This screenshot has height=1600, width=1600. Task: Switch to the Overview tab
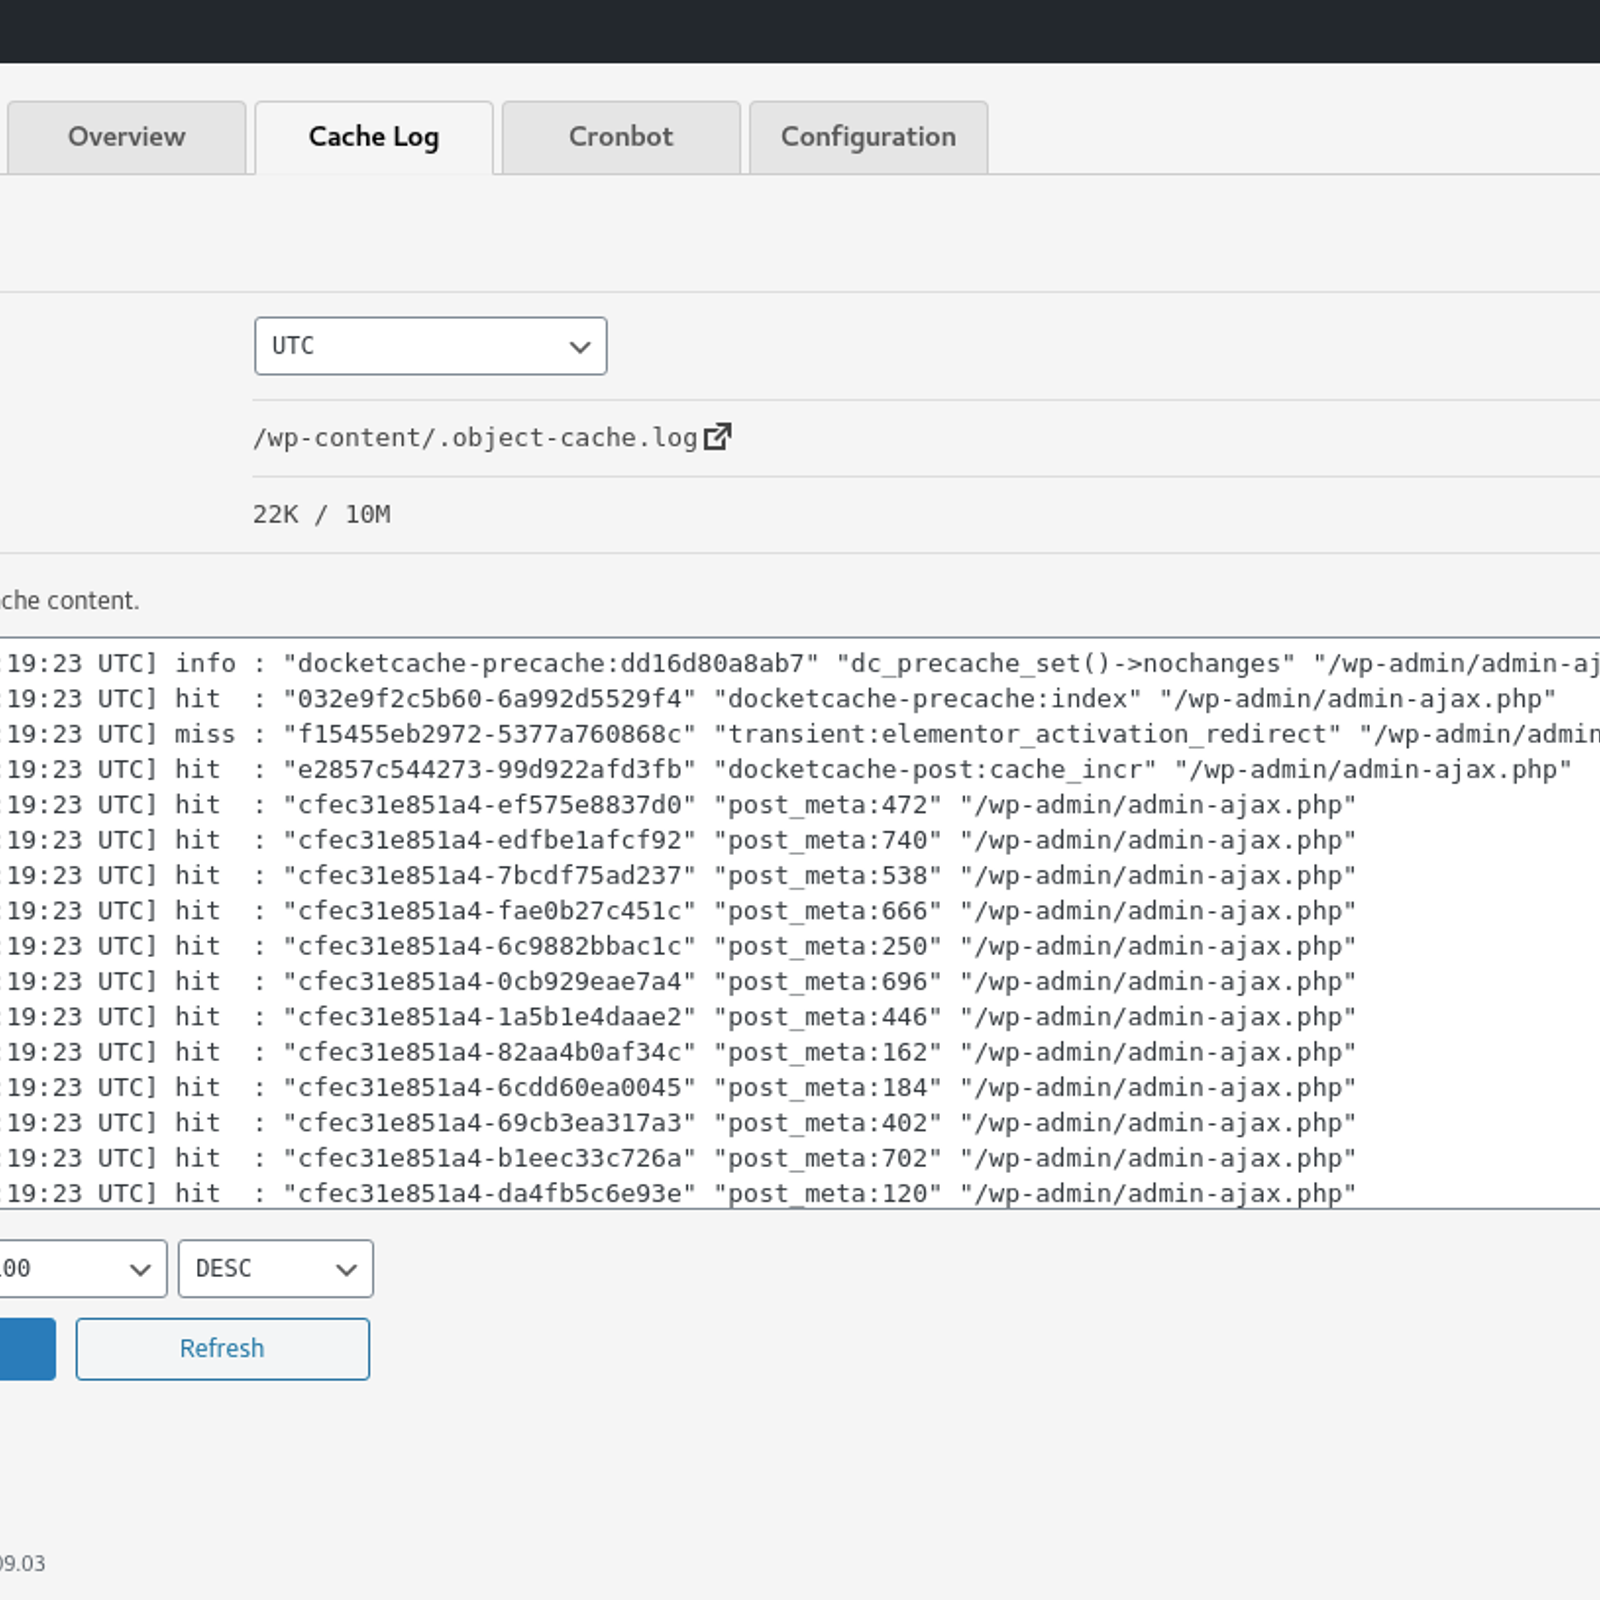pos(126,137)
